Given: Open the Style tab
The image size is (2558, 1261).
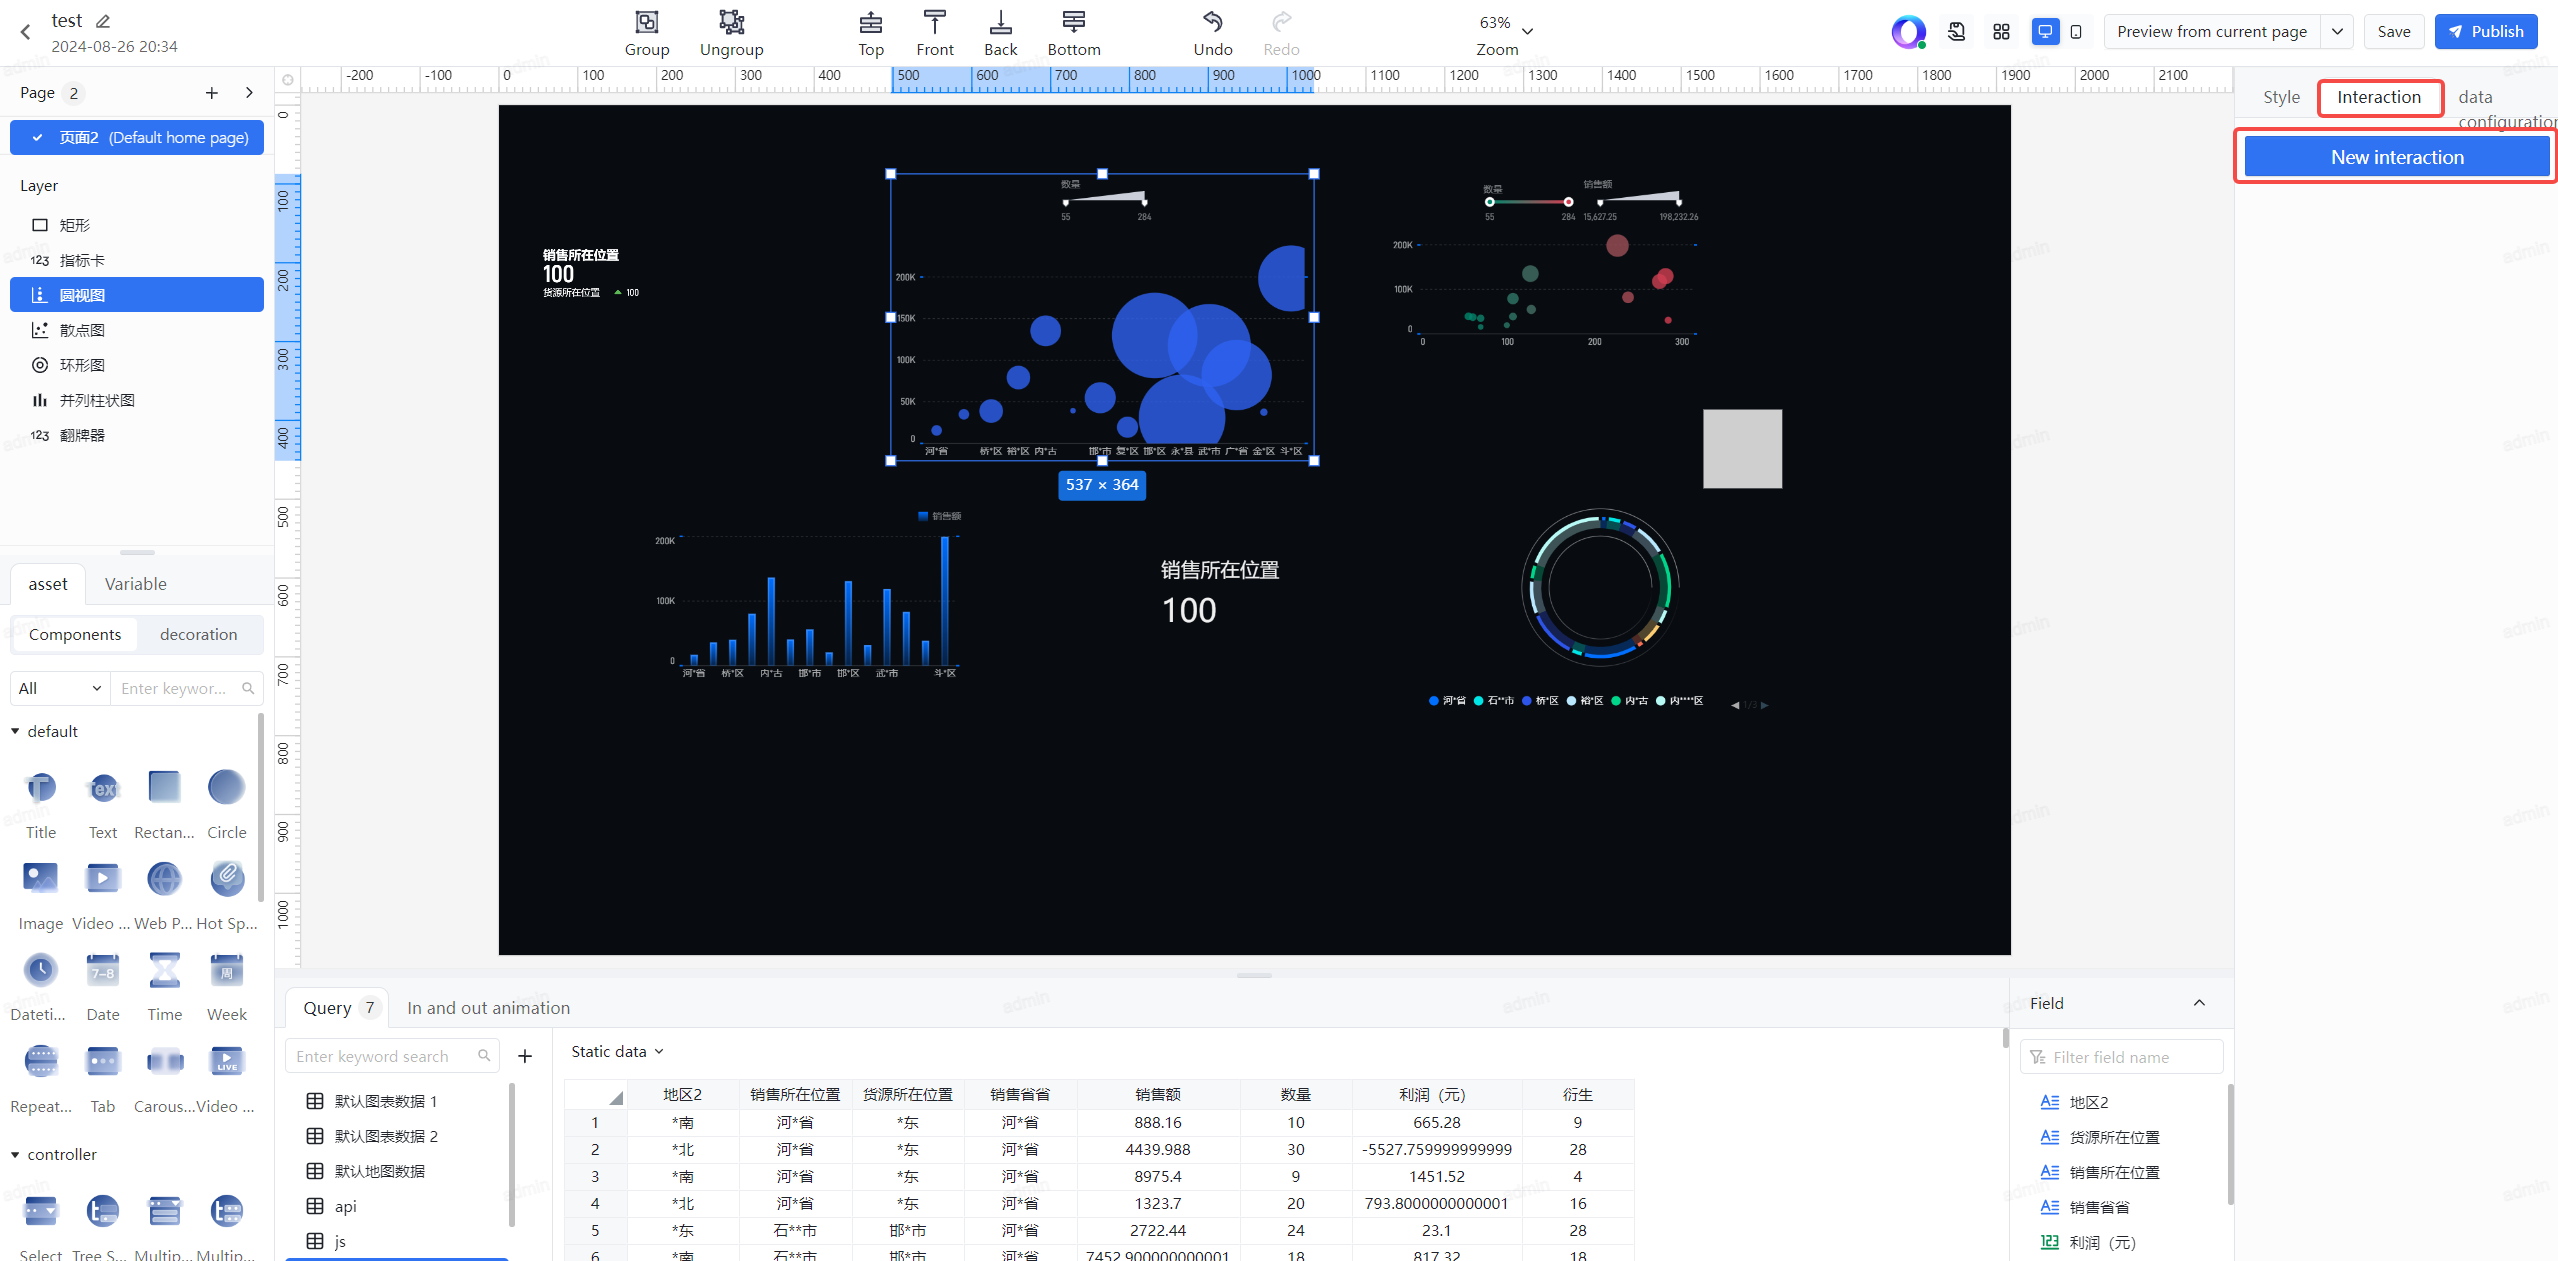Looking at the screenshot, I should point(2281,97).
